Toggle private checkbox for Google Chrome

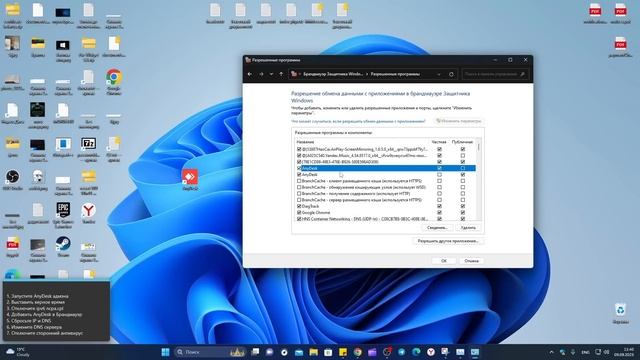[x=439, y=213]
